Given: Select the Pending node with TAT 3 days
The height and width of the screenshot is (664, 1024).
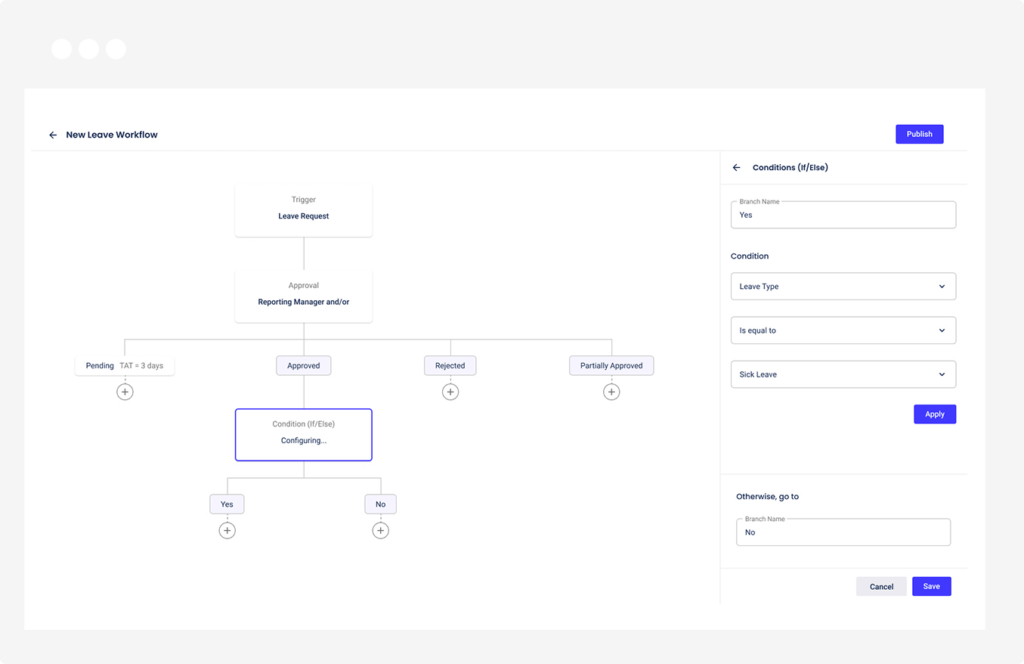Looking at the screenshot, I should (124, 365).
